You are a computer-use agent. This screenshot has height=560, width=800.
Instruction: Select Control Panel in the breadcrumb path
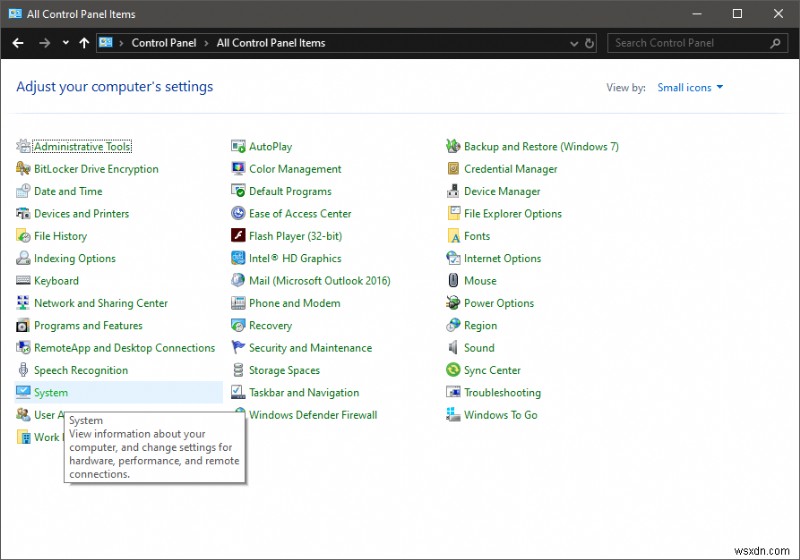point(163,43)
